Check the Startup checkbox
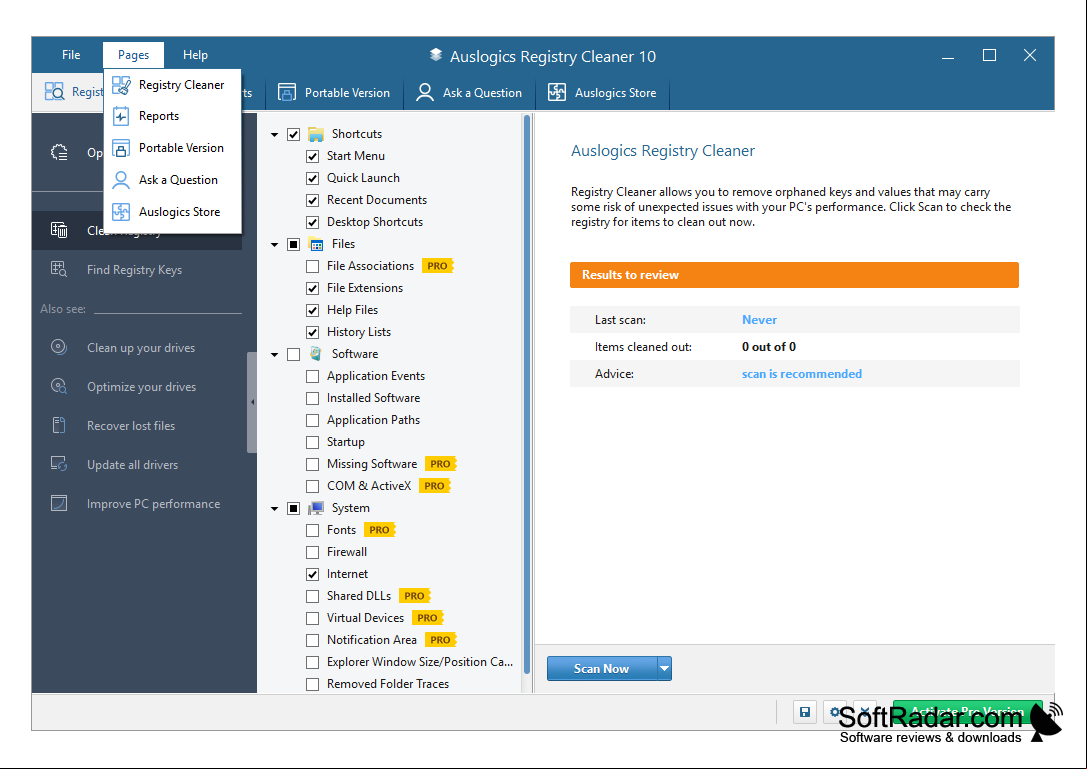Image resolution: width=1087 pixels, height=769 pixels. (x=313, y=442)
